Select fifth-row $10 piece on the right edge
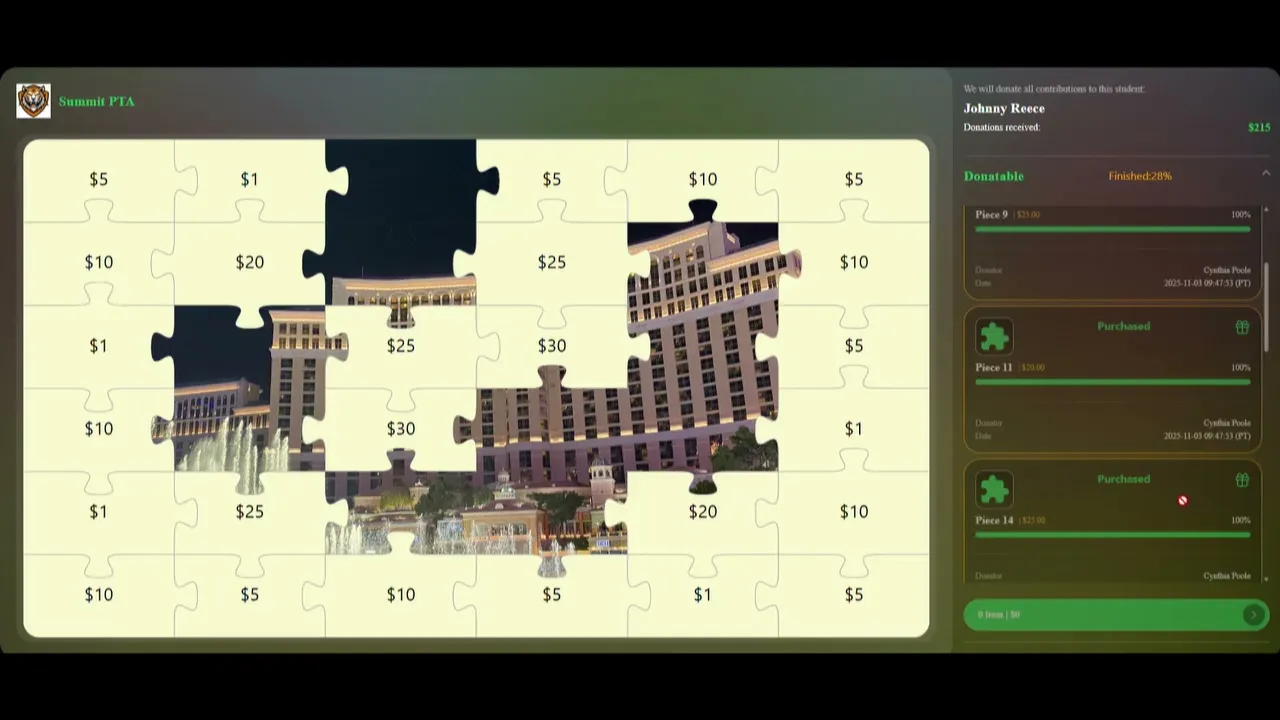This screenshot has width=1280, height=720. point(853,511)
